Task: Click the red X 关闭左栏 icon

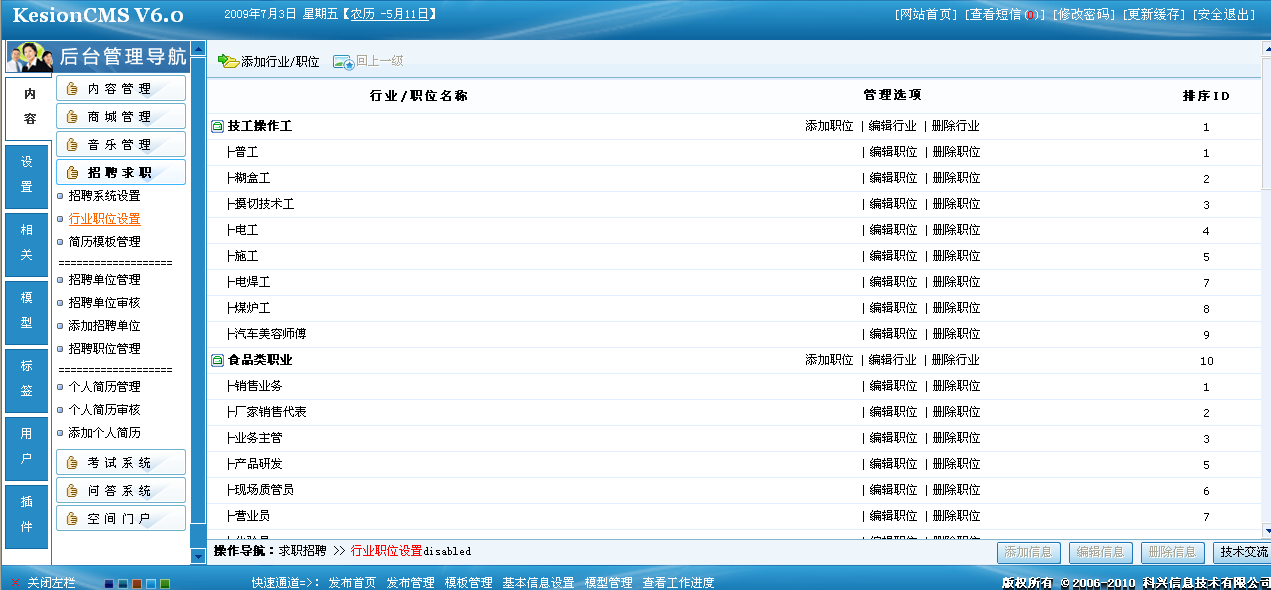Action: pyautogui.click(x=15, y=583)
